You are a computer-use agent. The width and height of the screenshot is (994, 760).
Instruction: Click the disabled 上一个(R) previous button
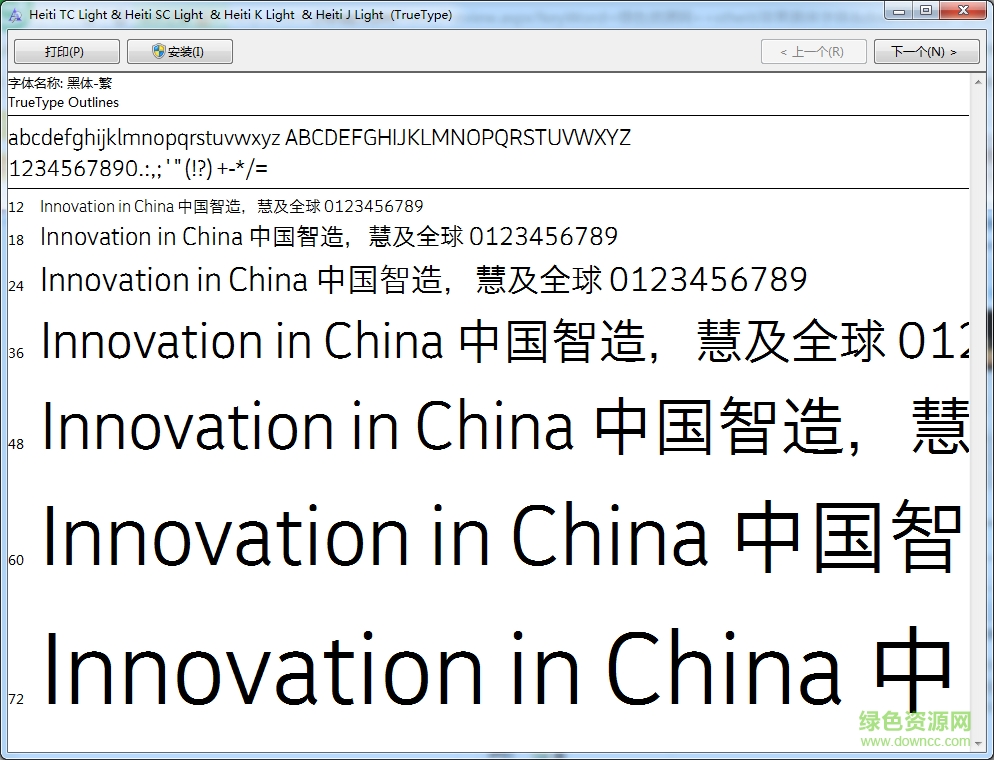813,51
